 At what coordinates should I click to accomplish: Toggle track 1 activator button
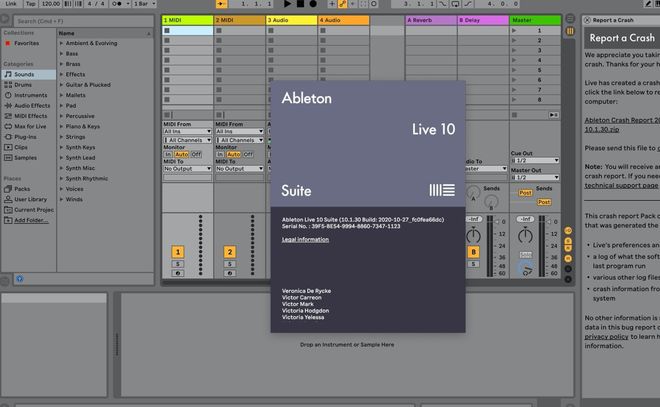coord(177,252)
